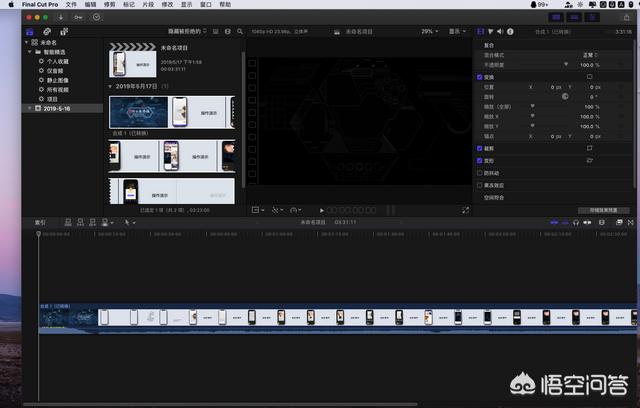This screenshot has width=640, height=408.
Task: Open the viewer zoom 29% dropdown
Action: point(430,31)
